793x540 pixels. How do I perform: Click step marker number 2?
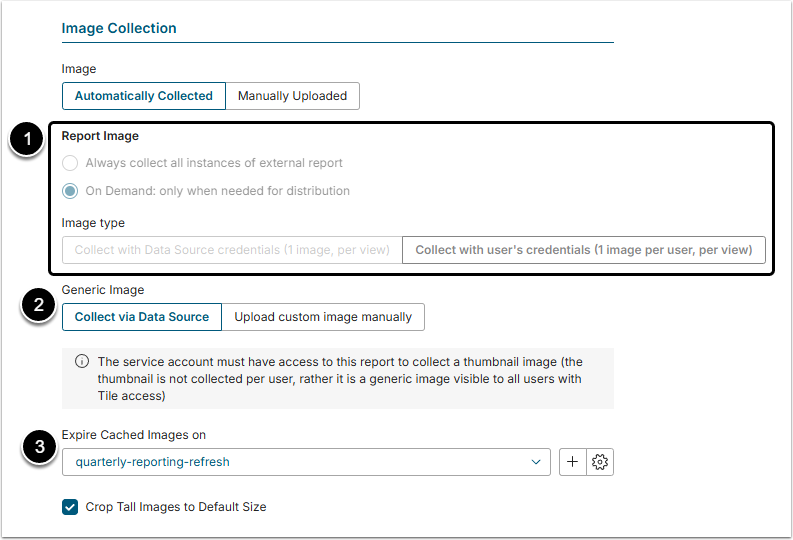point(38,306)
